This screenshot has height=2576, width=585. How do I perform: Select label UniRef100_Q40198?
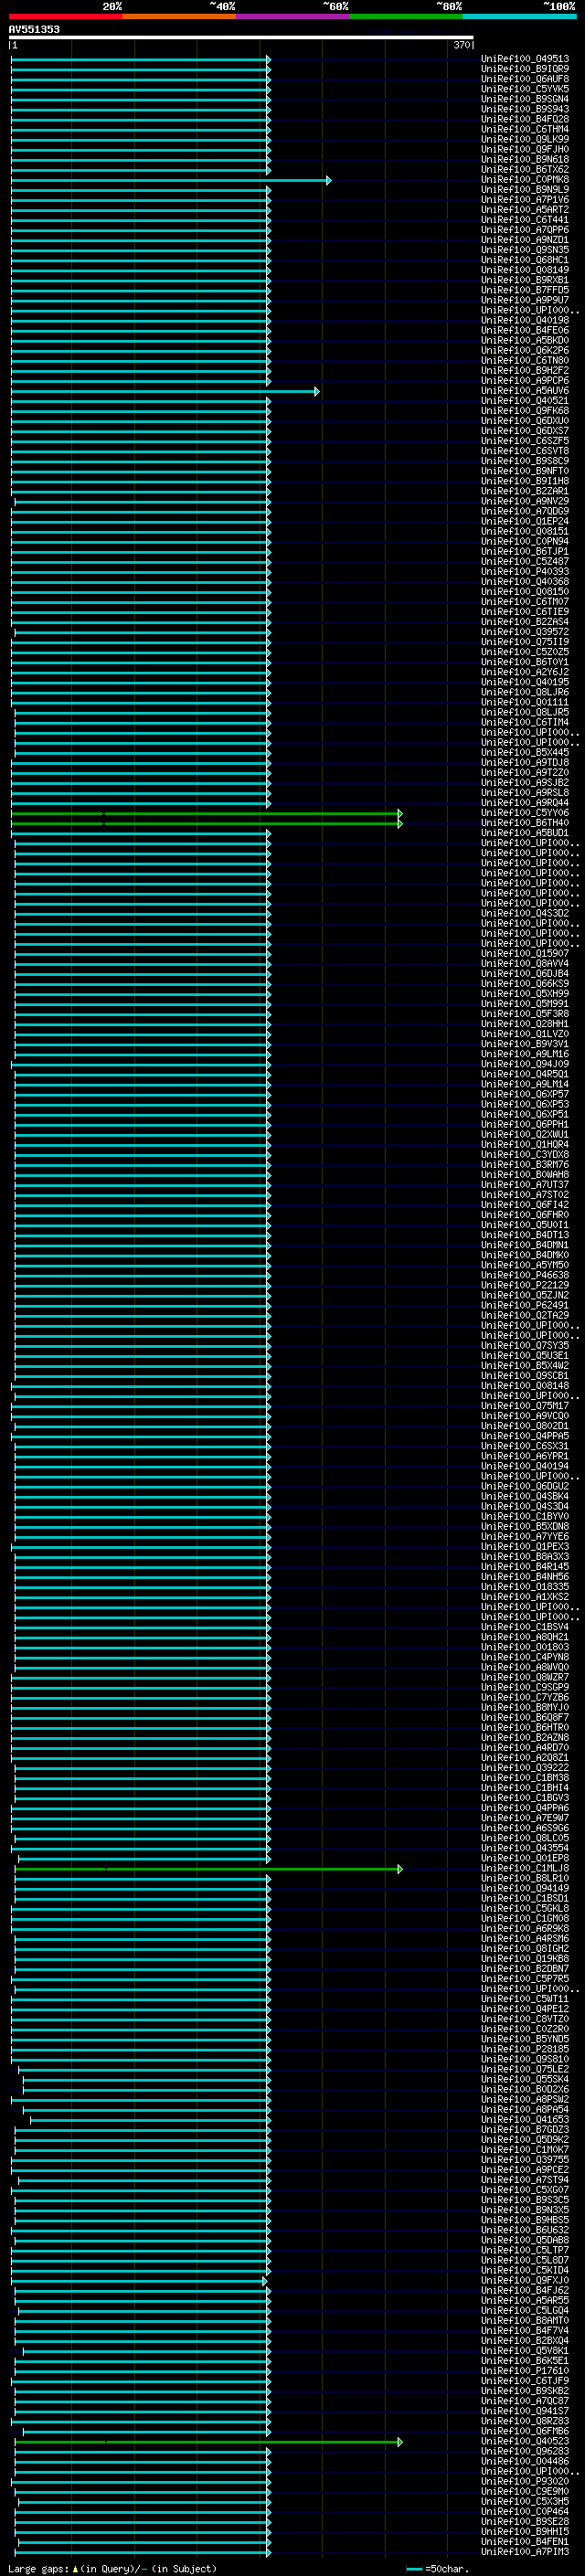click(525, 320)
